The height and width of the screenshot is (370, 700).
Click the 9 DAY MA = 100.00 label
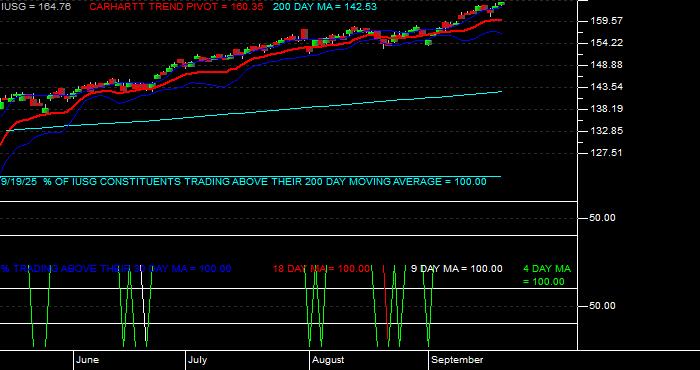pos(456,269)
